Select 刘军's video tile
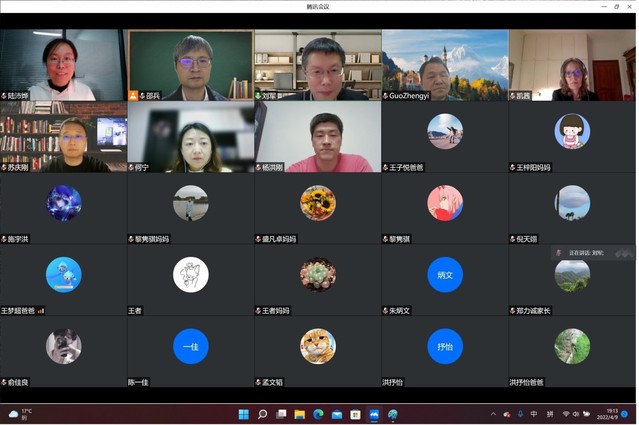 coord(318,64)
